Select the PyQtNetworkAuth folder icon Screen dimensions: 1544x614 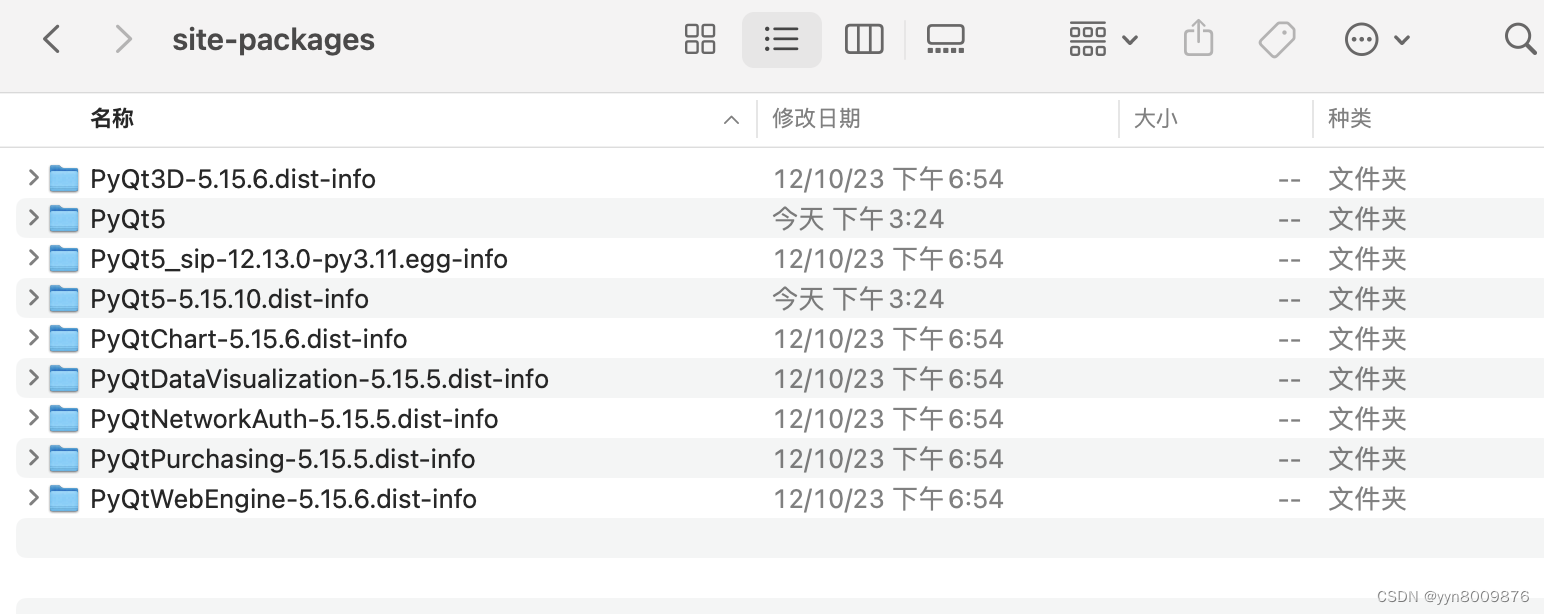[64, 419]
